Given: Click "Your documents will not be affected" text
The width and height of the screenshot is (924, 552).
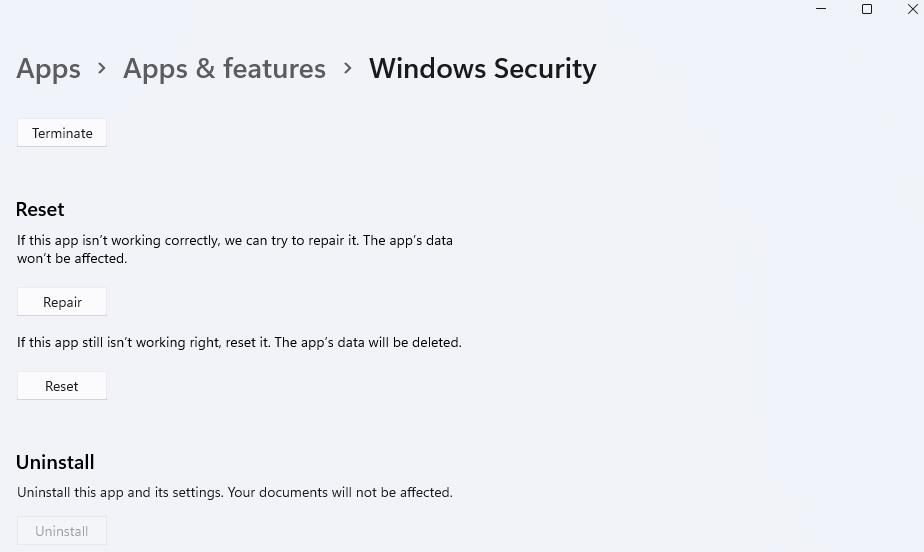Looking at the screenshot, I should 340,492.
